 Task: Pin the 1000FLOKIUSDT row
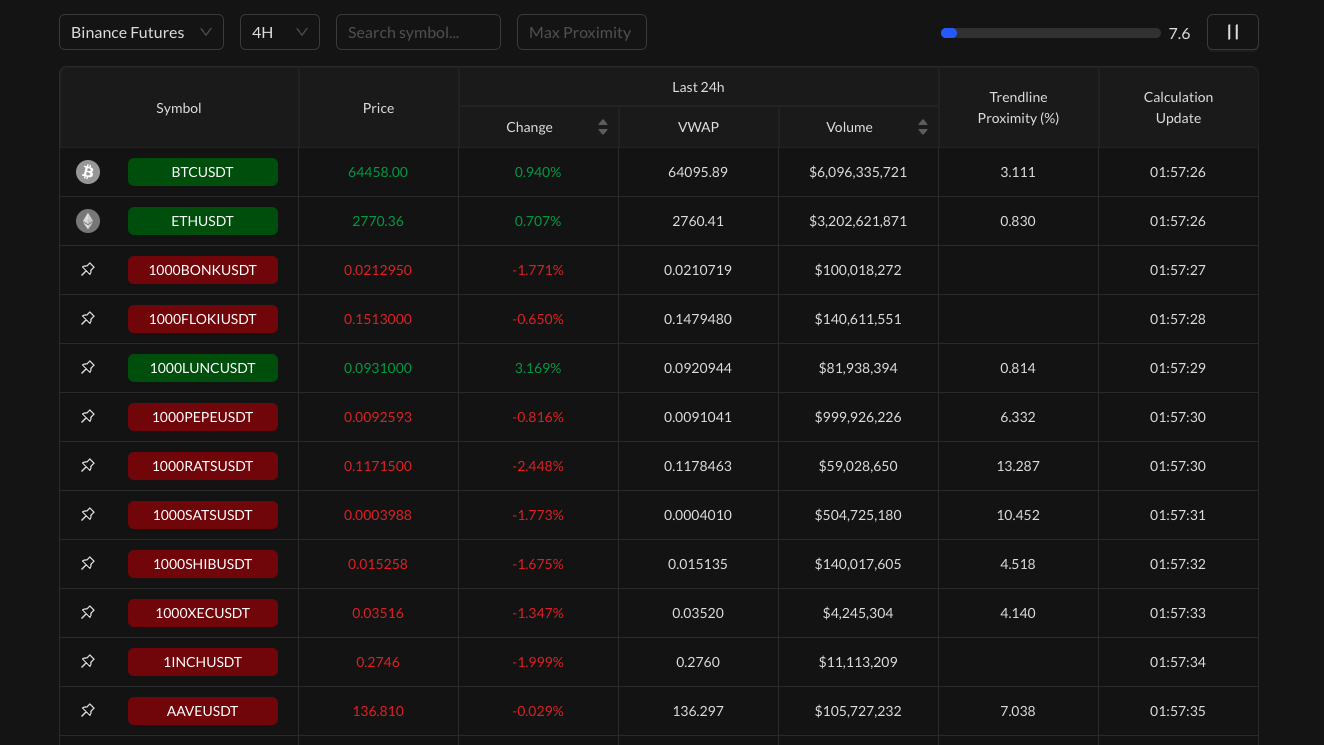88,319
